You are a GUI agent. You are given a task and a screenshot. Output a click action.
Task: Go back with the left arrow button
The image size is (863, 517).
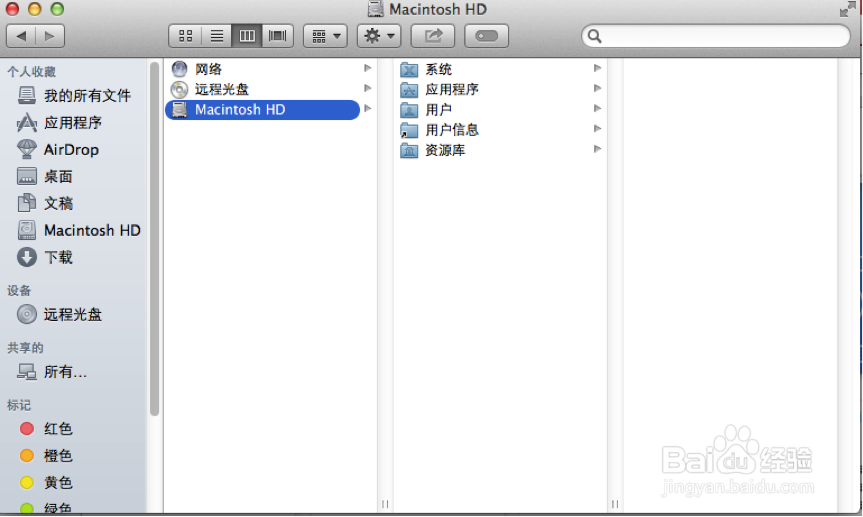21,36
